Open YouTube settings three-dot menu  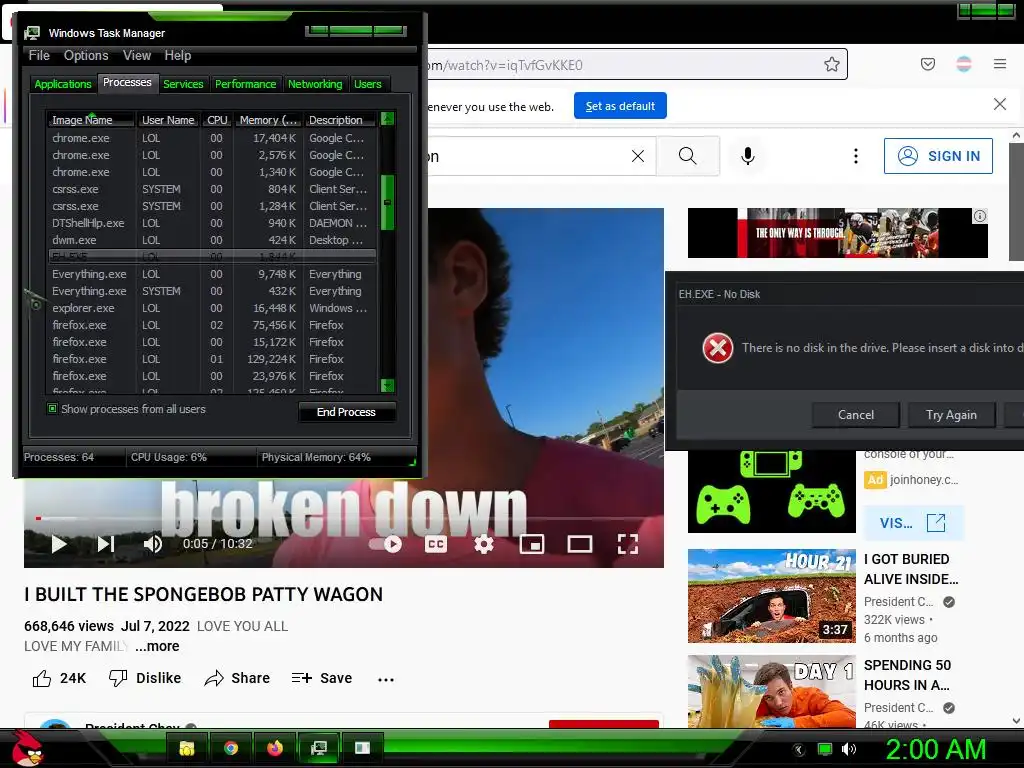pos(856,156)
